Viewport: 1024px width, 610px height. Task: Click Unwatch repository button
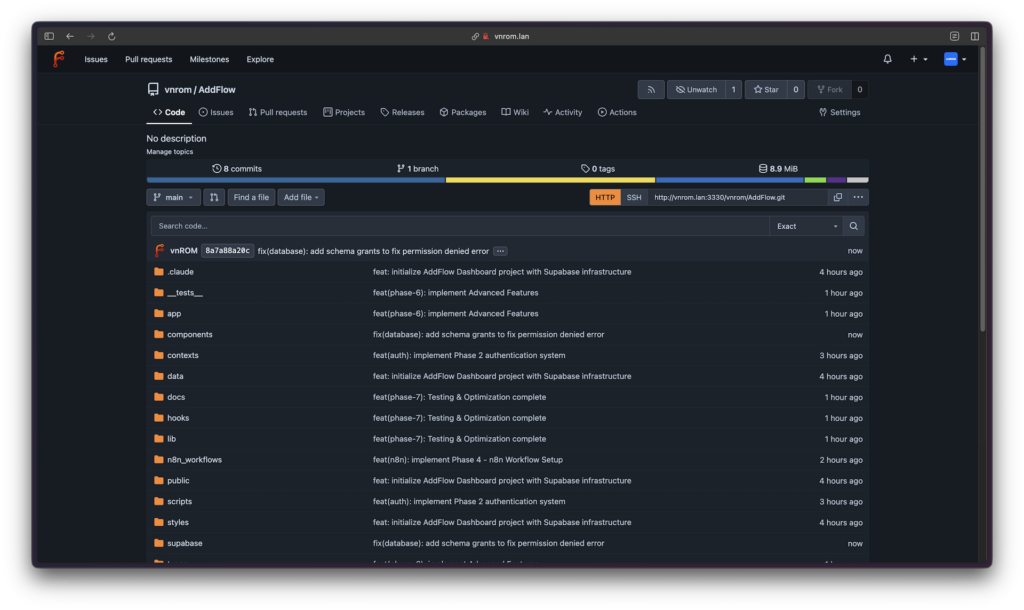click(x=696, y=90)
